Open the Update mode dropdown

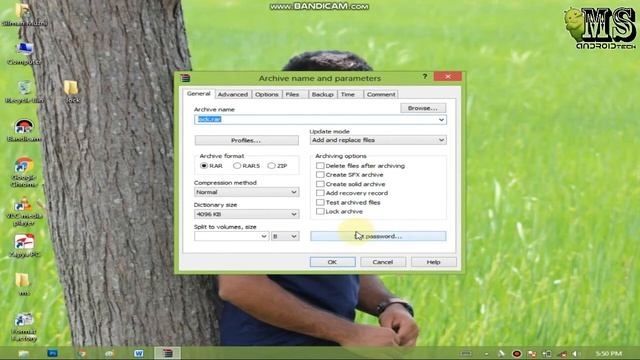378,140
